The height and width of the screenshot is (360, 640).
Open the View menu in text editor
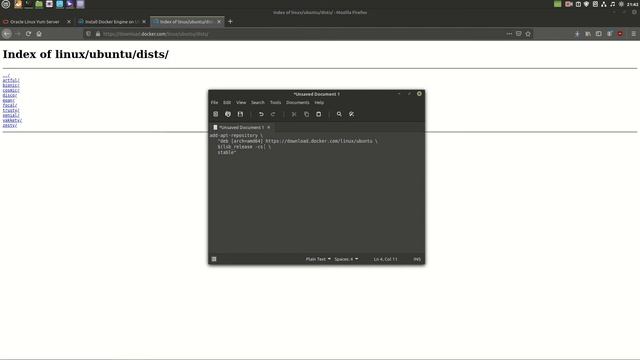click(241, 102)
